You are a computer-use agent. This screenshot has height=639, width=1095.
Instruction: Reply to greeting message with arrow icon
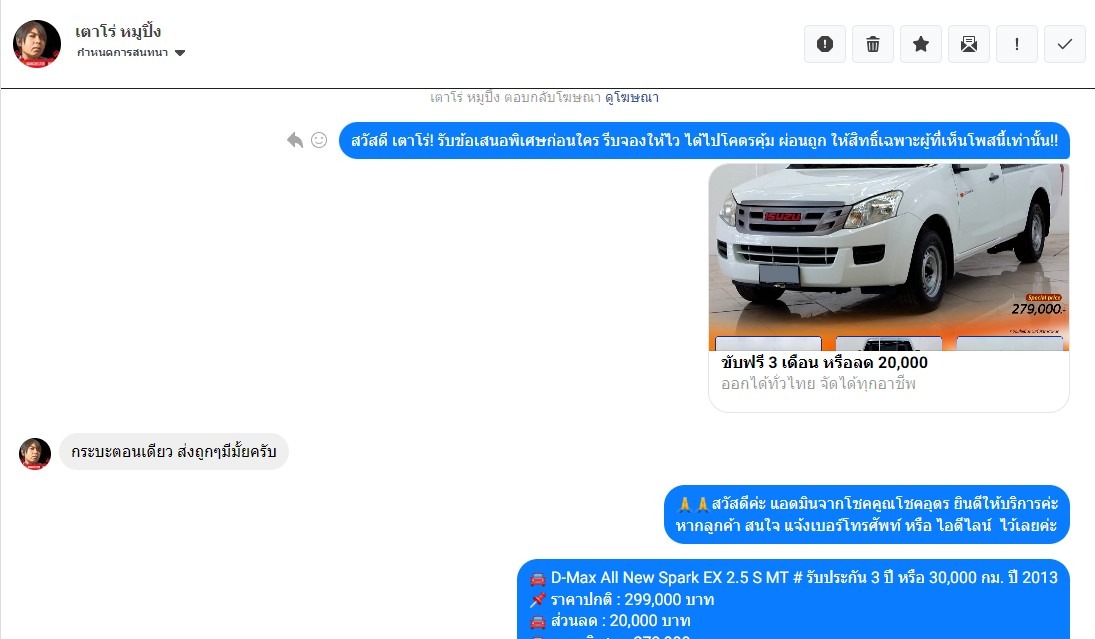pyautogui.click(x=295, y=140)
